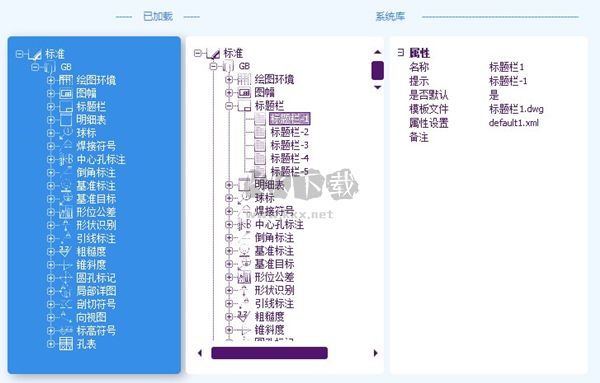Click 球标 icon in loaded panel
The height and width of the screenshot is (383, 600).
coord(66,133)
